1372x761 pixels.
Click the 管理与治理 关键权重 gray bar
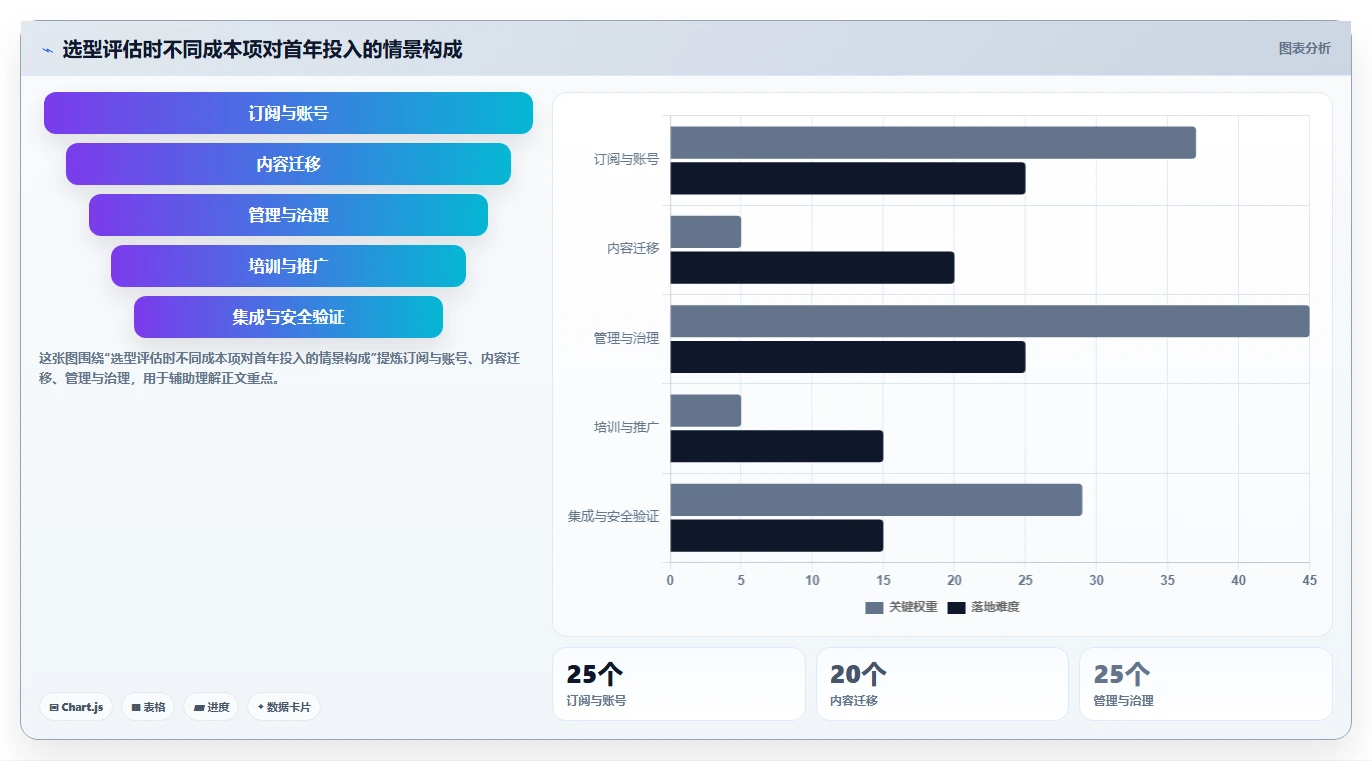(990, 321)
